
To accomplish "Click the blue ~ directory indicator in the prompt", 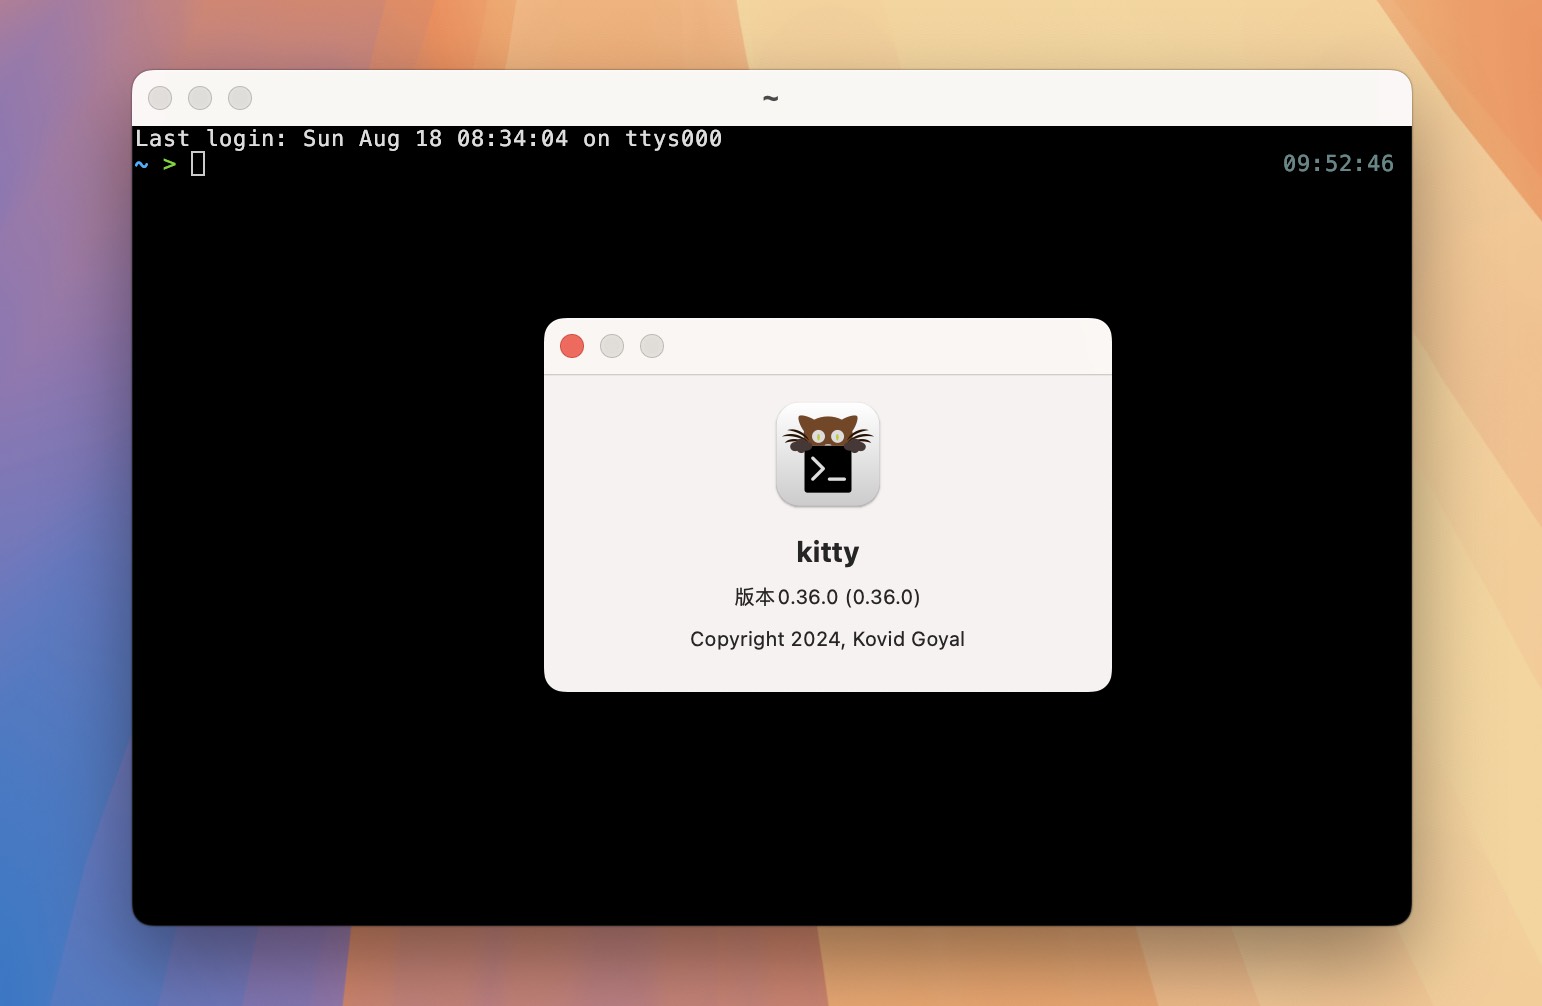I will (142, 164).
